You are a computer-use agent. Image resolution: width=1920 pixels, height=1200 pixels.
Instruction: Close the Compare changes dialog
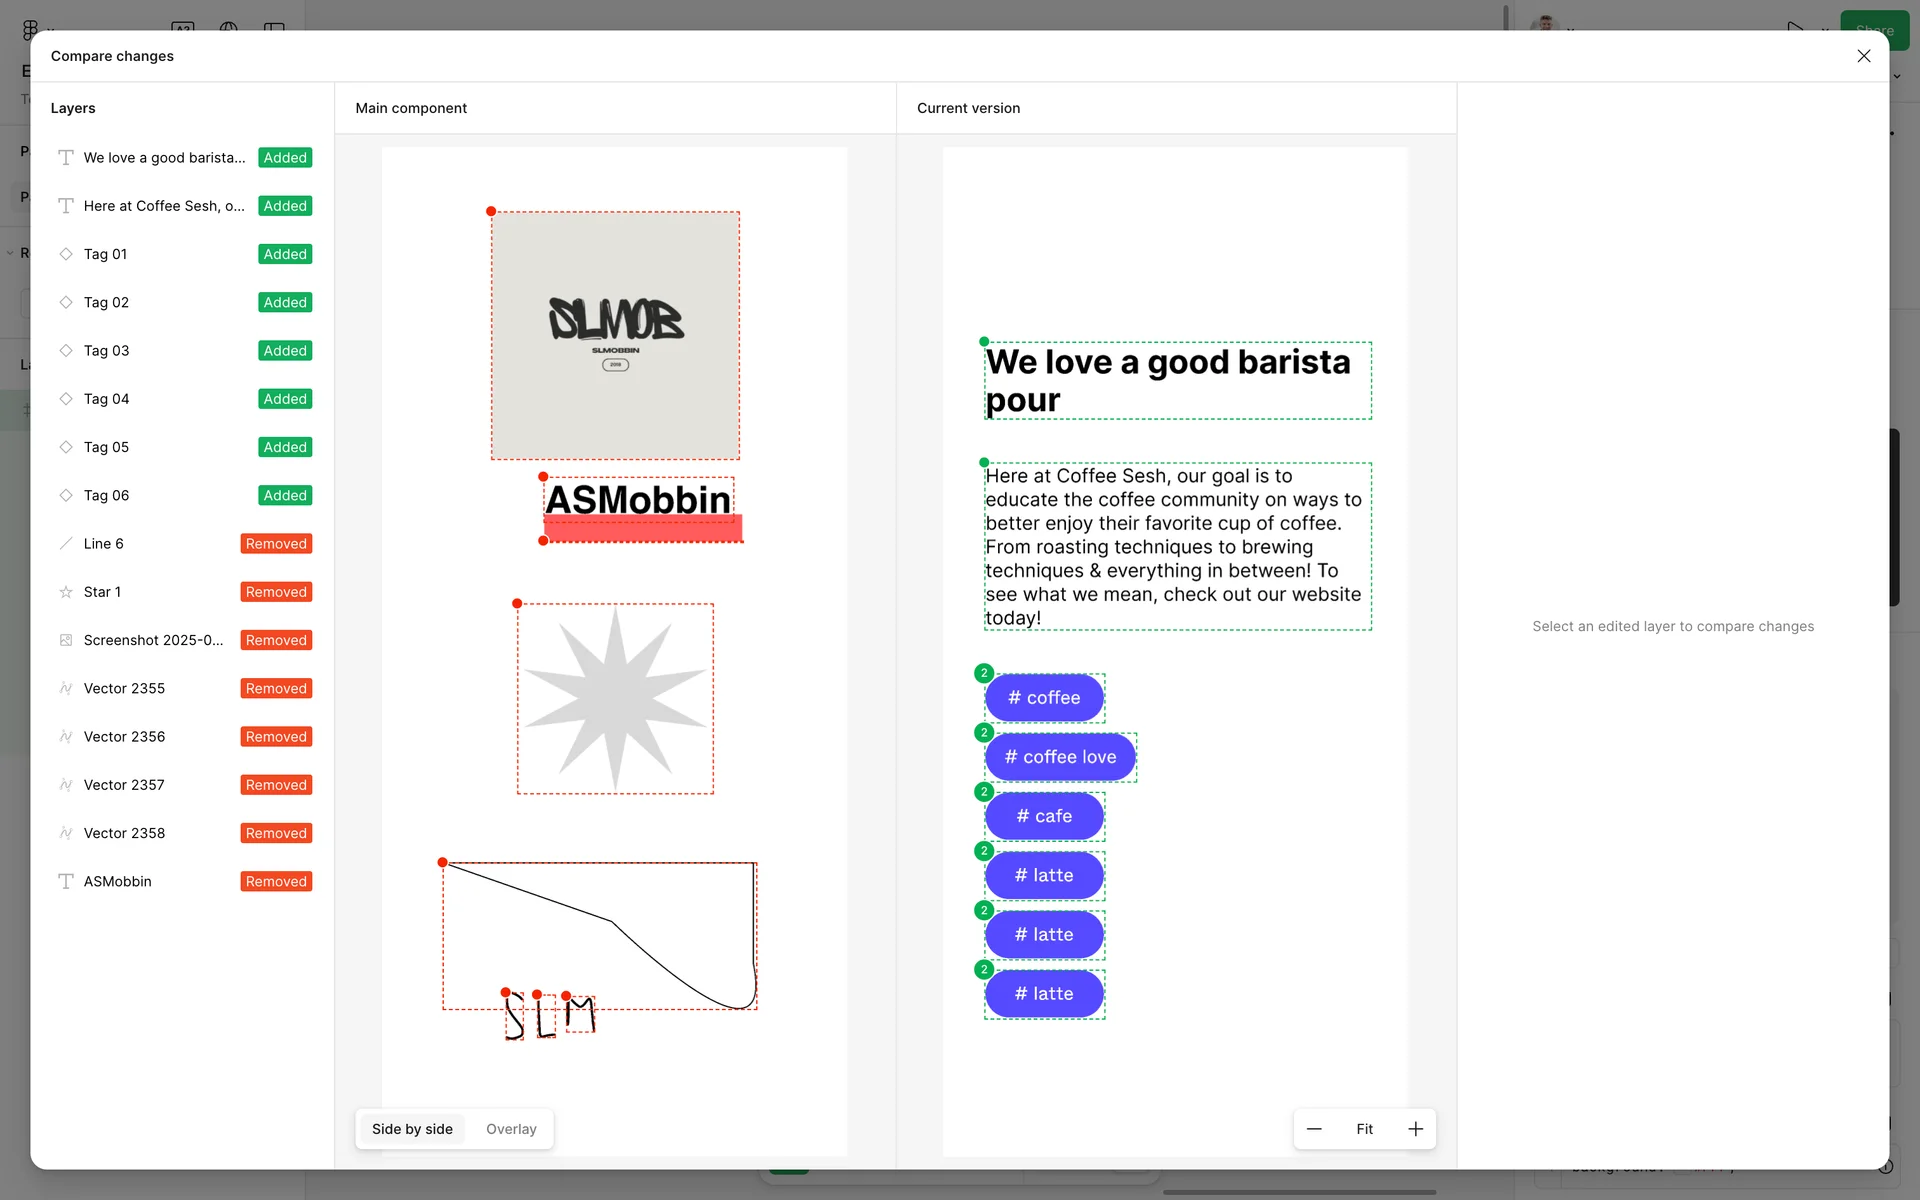tap(1863, 56)
